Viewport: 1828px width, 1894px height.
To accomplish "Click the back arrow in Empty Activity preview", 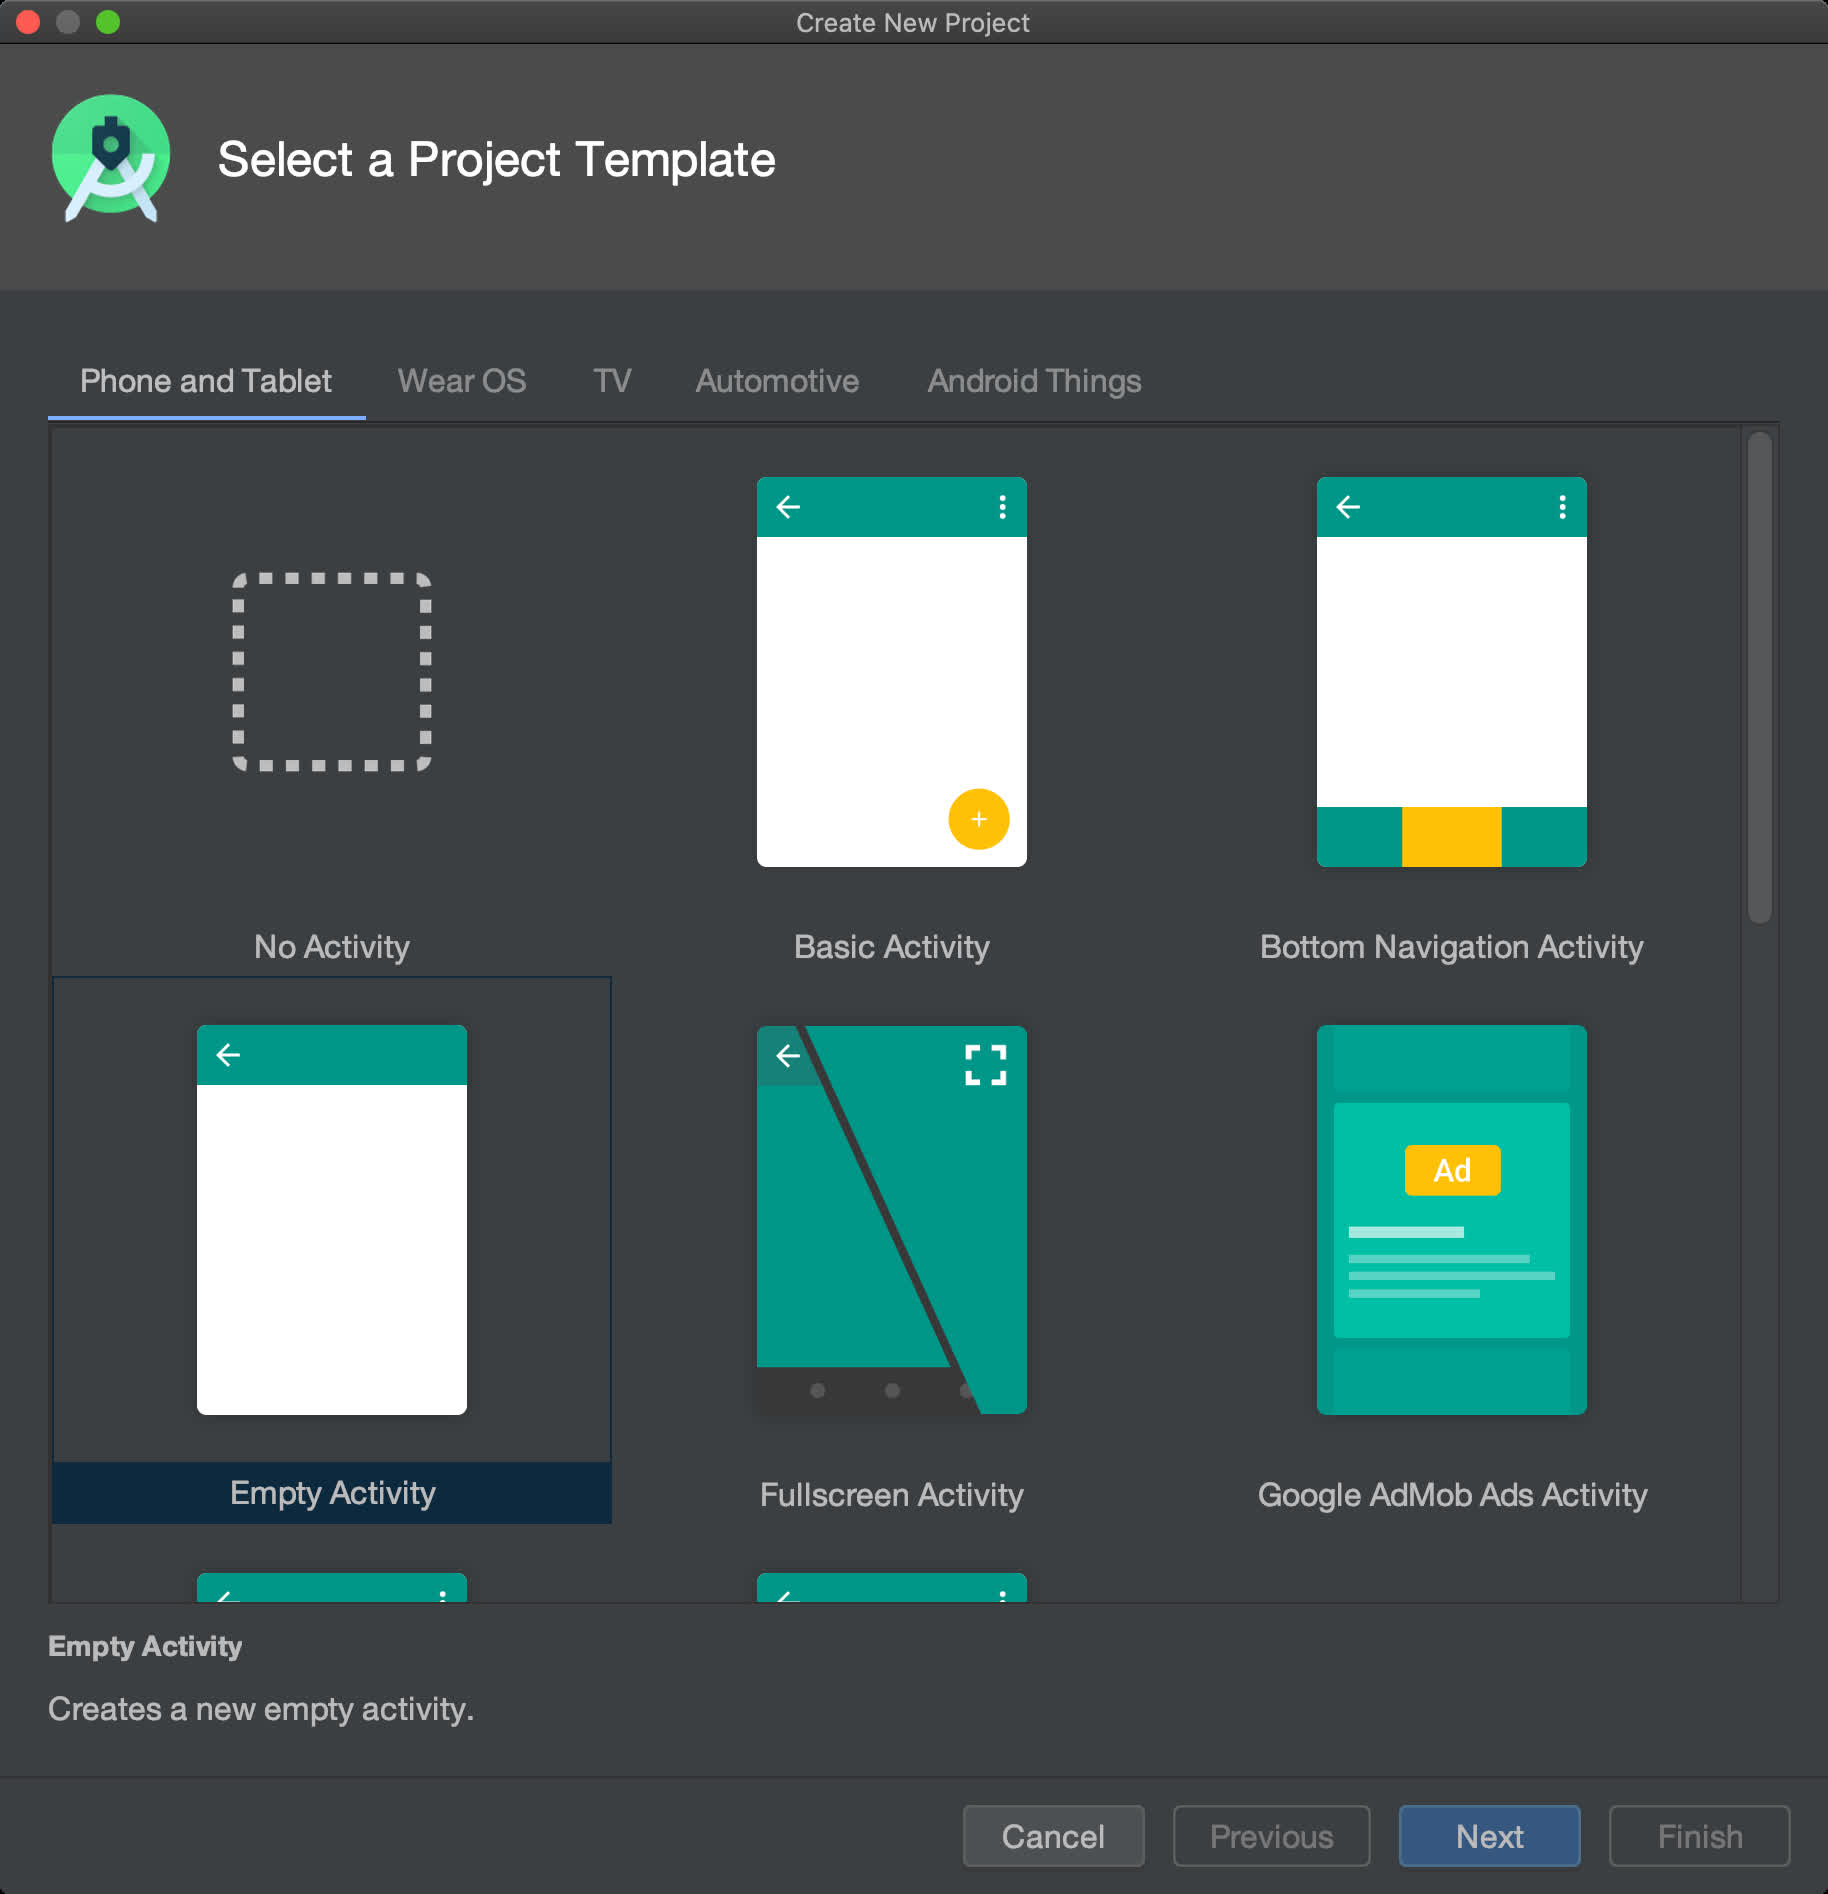I will click(x=229, y=1055).
